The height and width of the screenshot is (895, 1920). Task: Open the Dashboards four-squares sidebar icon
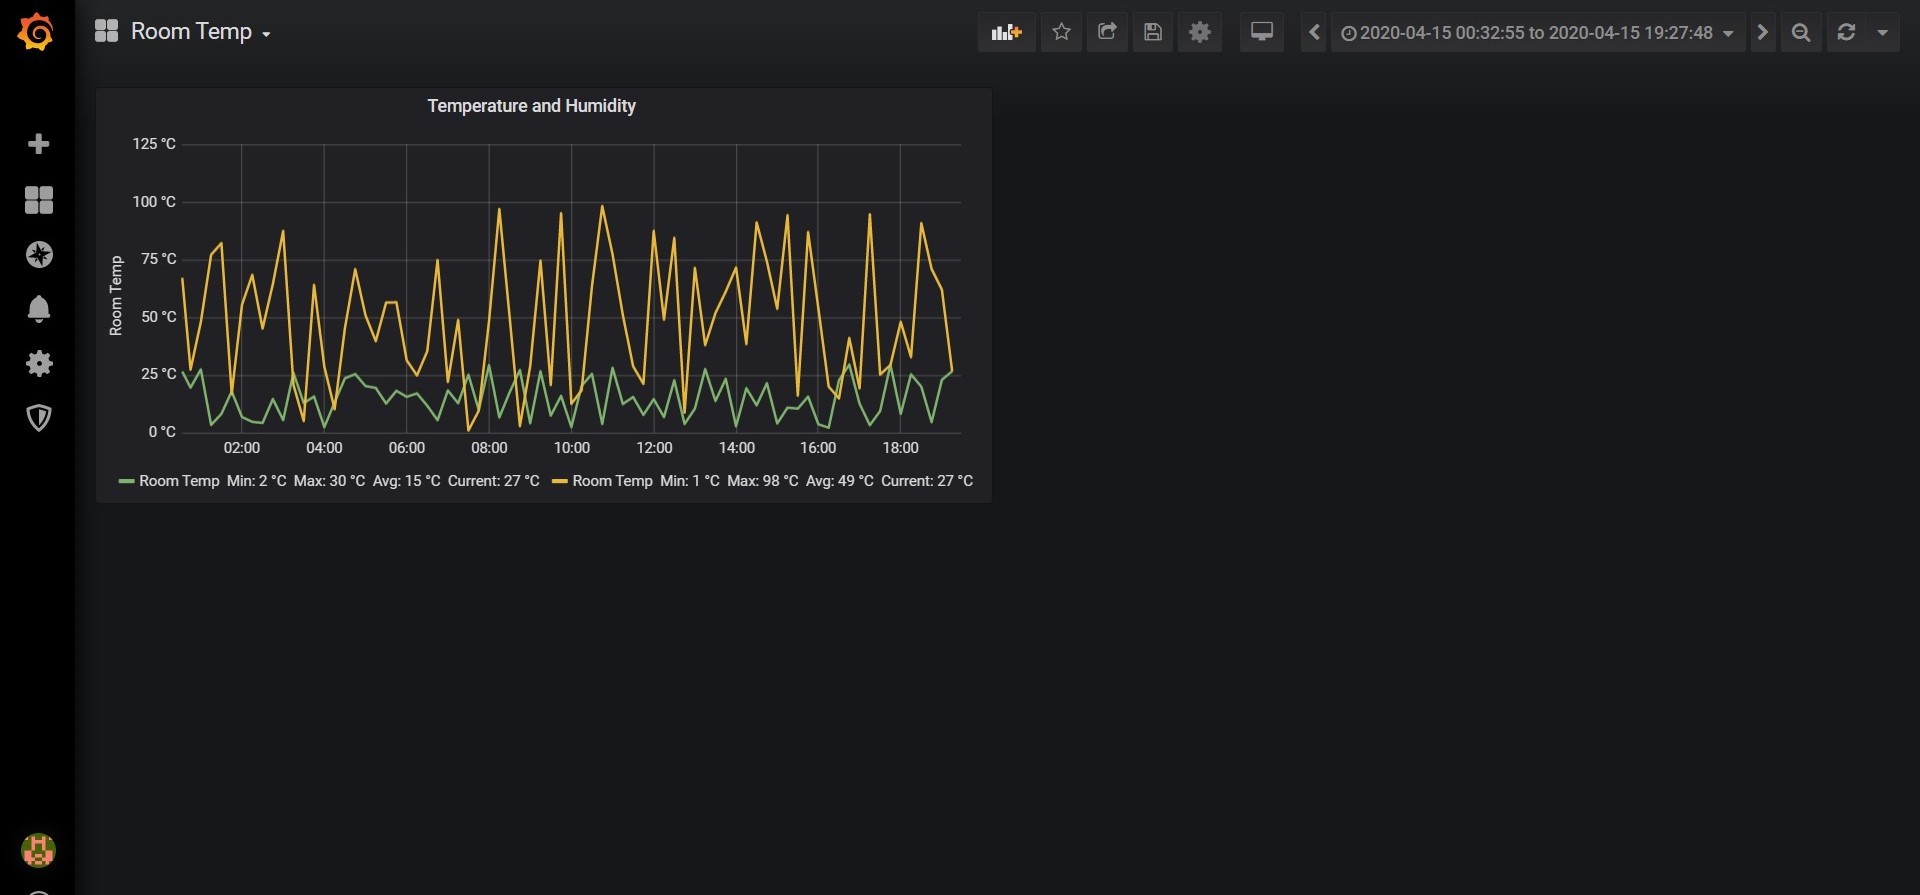point(38,200)
